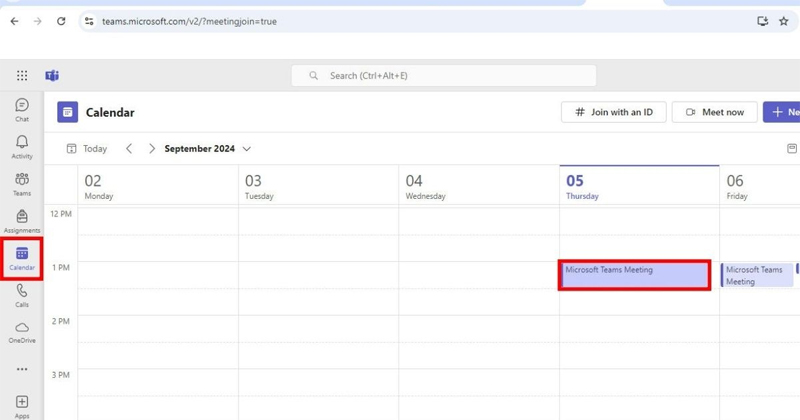Open Assignments in sidebar

[x=22, y=221]
